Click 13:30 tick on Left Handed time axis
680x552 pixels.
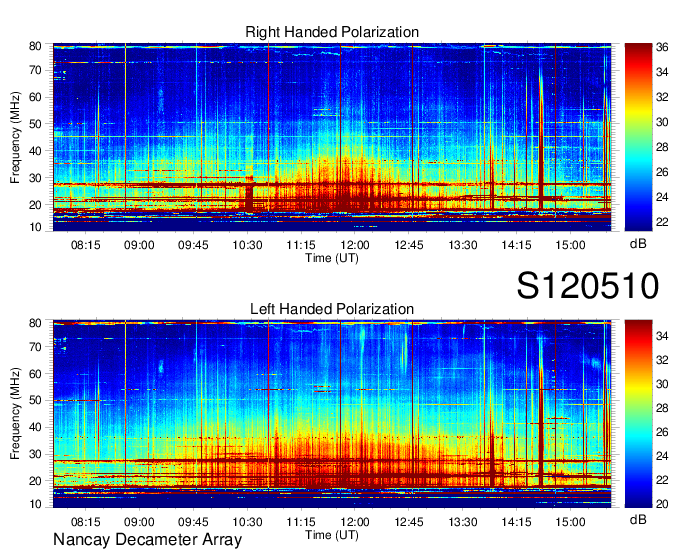pyautogui.click(x=463, y=522)
